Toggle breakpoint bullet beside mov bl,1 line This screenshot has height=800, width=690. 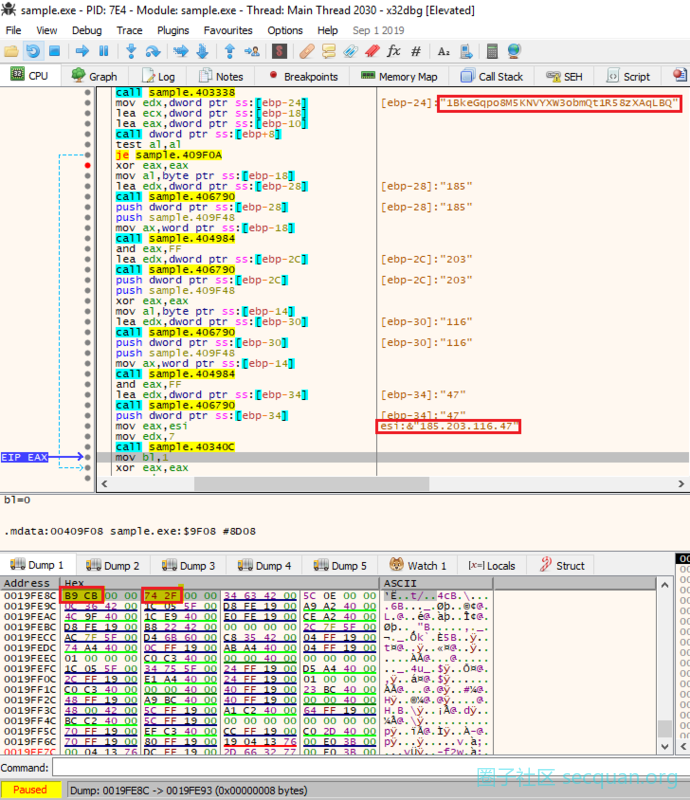[x=88, y=457]
